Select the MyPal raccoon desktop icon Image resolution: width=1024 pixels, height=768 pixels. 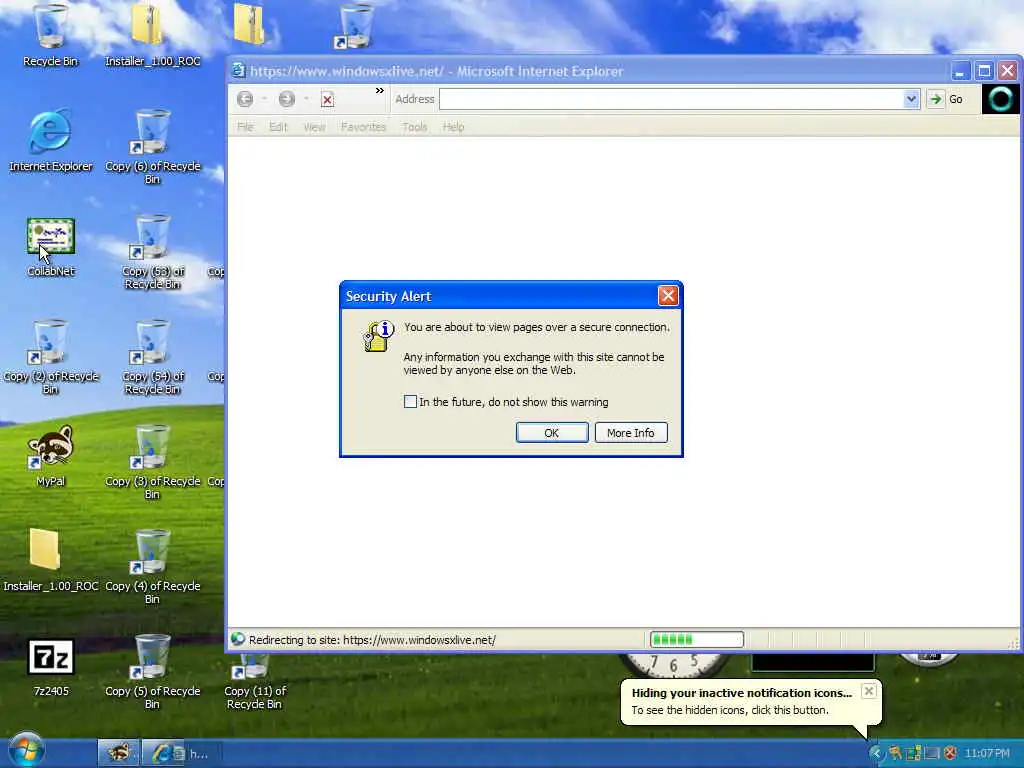pyautogui.click(x=50, y=456)
